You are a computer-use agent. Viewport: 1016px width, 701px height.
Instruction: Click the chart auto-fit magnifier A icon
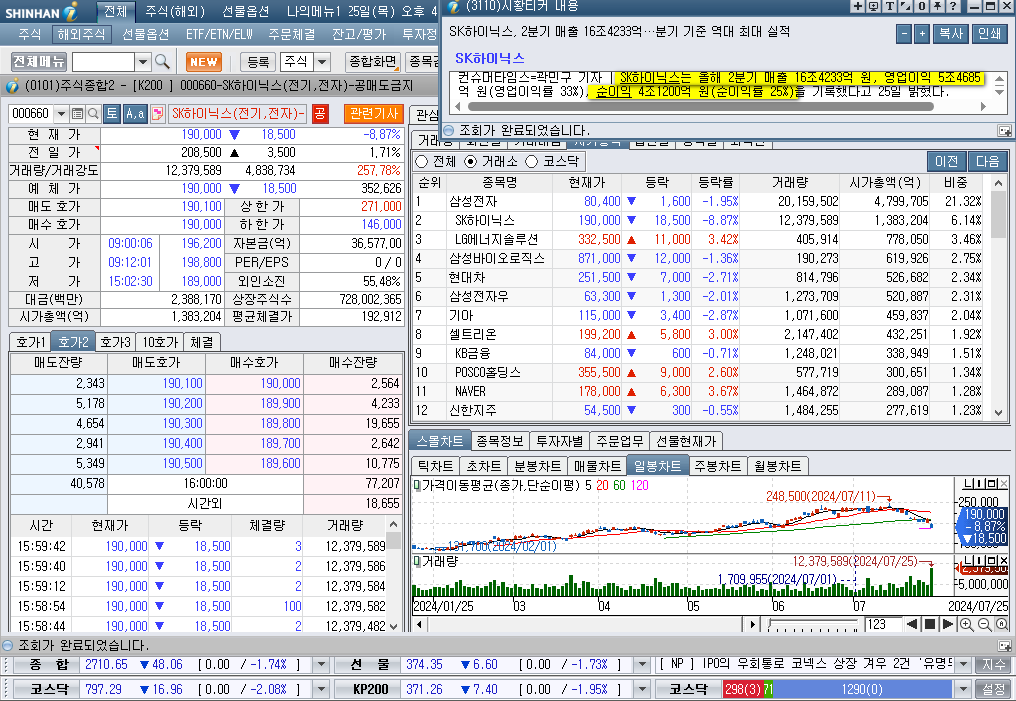[x=1002, y=625]
